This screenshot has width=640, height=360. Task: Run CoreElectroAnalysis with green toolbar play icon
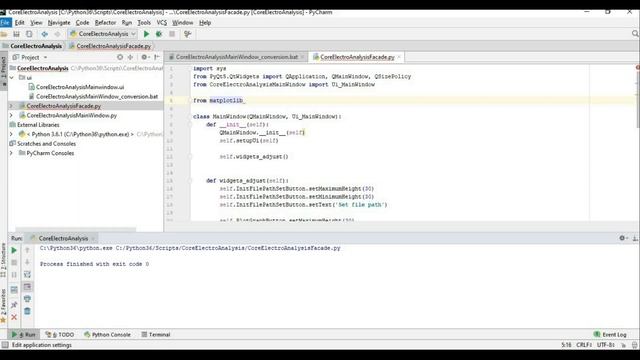click(x=146, y=34)
